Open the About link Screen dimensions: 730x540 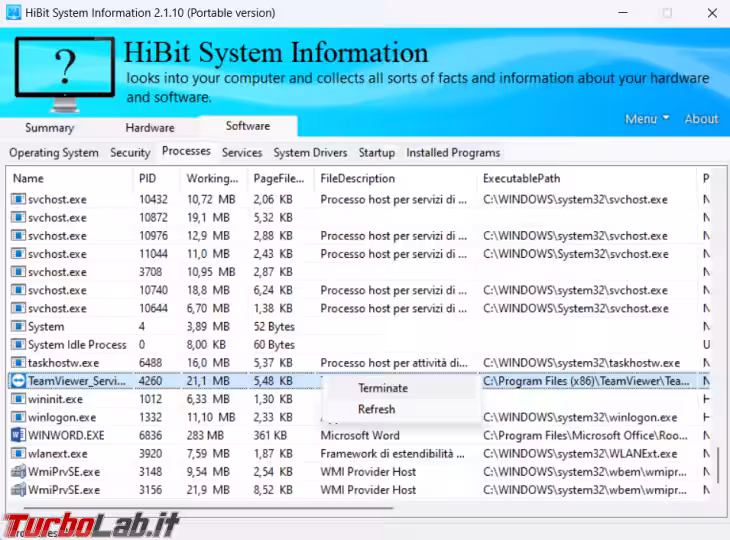[701, 119]
